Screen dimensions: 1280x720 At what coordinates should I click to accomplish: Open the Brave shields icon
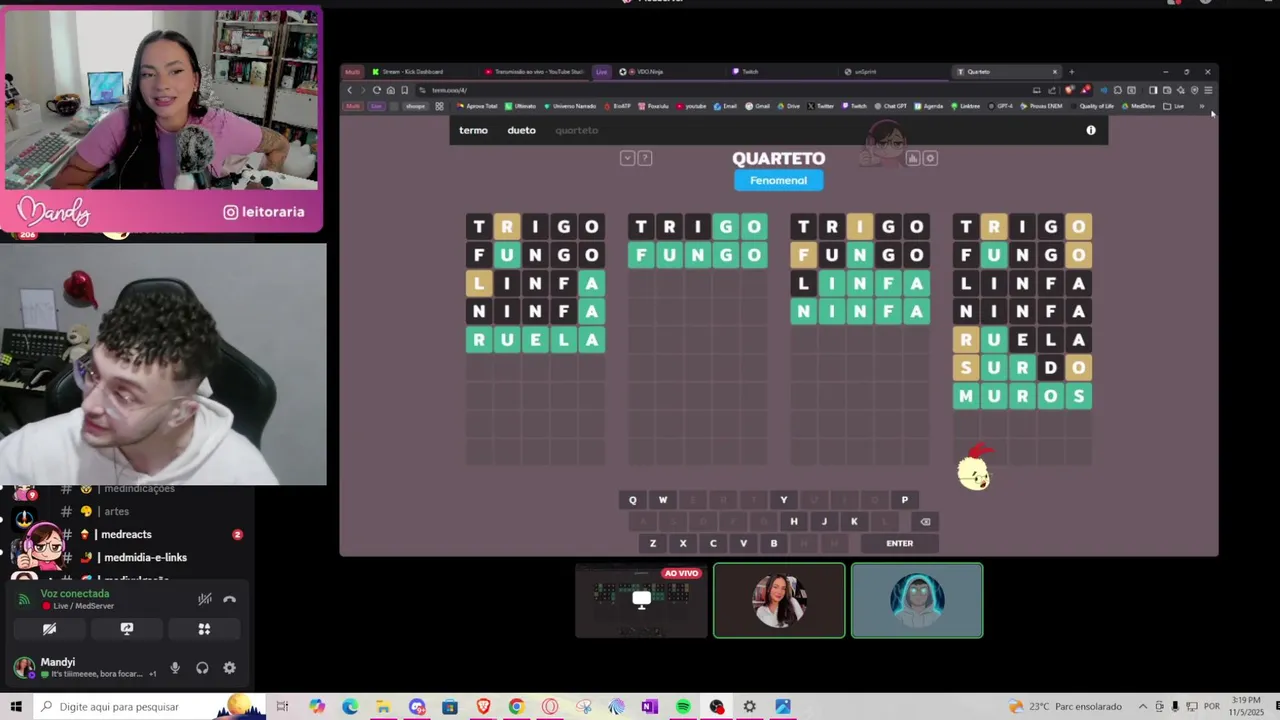click(1069, 90)
